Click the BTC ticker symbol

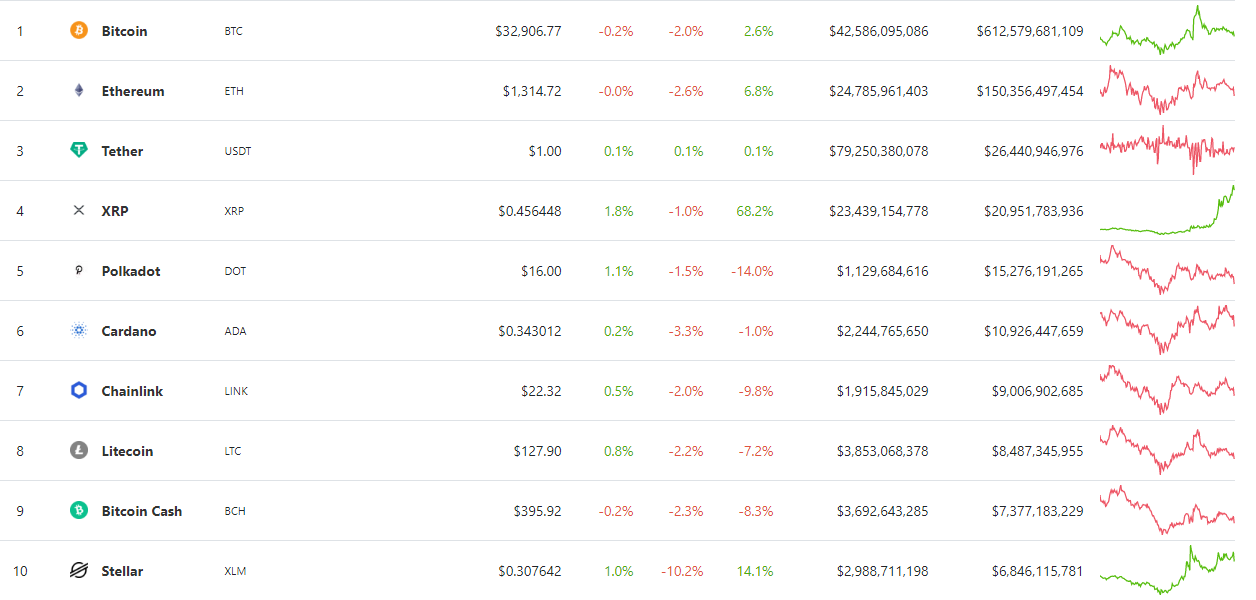coord(233,31)
